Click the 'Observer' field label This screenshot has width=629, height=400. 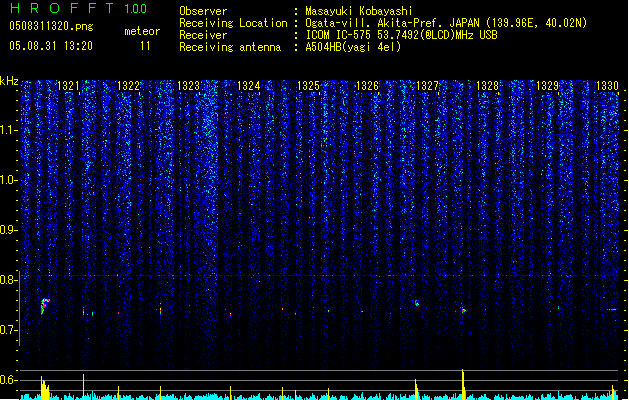(x=203, y=11)
